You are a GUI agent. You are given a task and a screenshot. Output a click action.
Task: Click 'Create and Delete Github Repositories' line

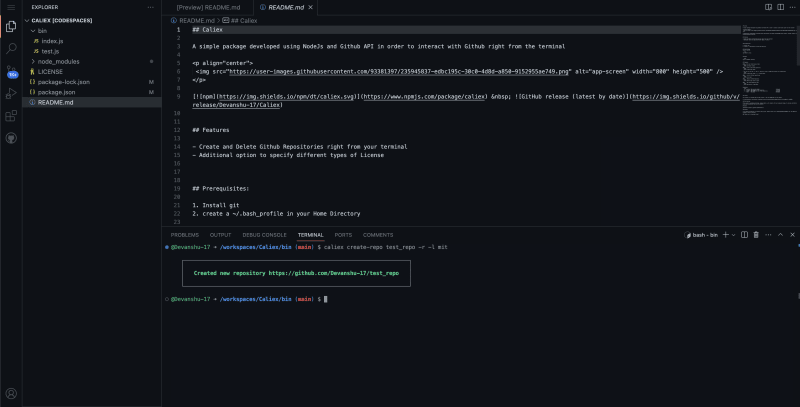click(x=300, y=146)
